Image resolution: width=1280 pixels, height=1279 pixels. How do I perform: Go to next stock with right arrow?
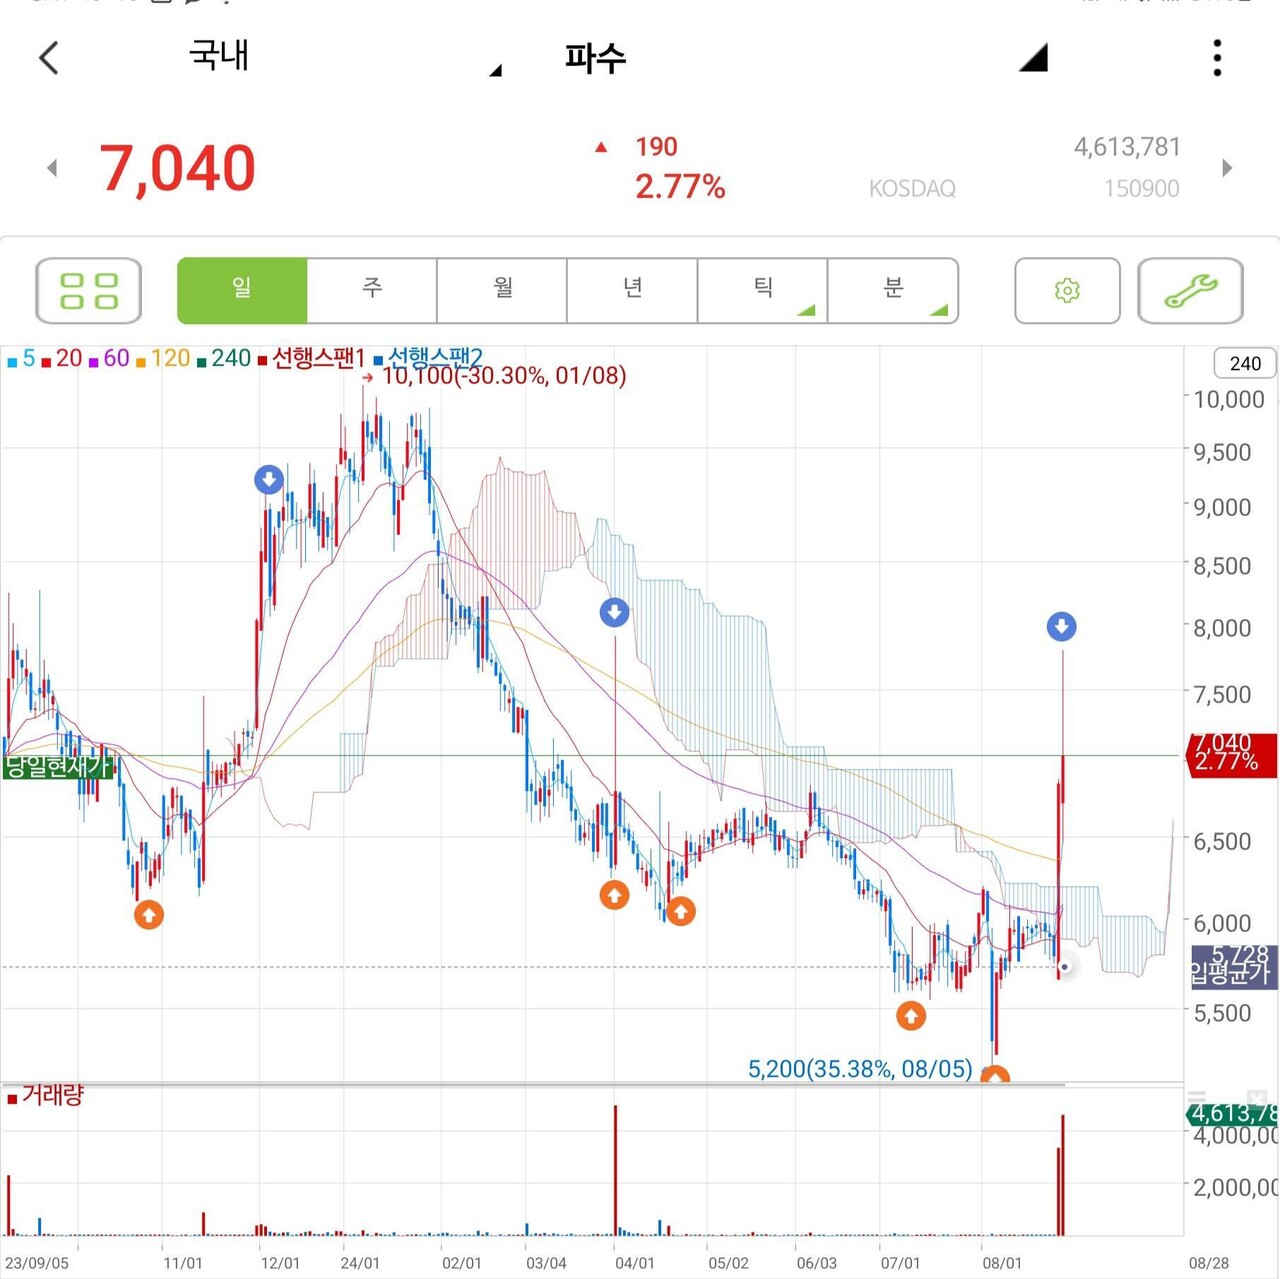pyautogui.click(x=1227, y=168)
